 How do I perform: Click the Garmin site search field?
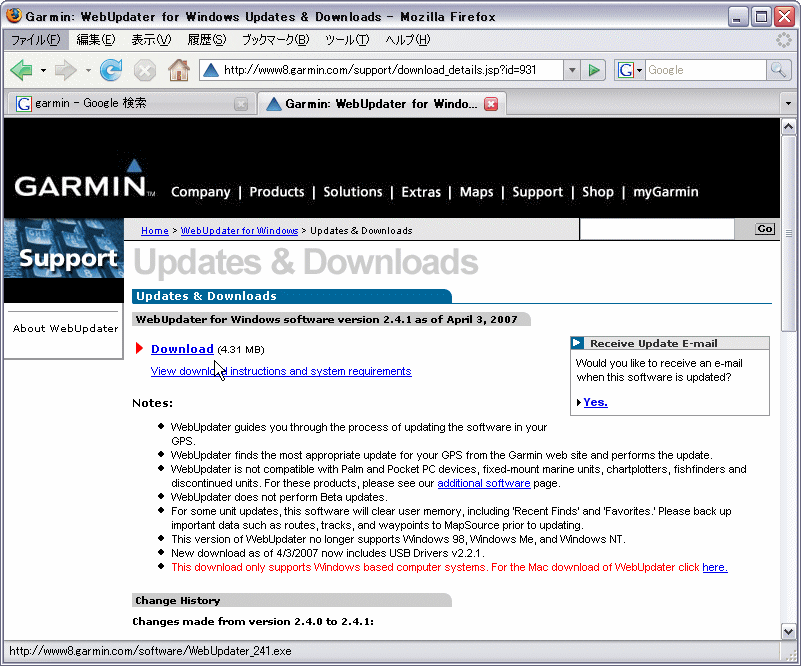point(657,229)
